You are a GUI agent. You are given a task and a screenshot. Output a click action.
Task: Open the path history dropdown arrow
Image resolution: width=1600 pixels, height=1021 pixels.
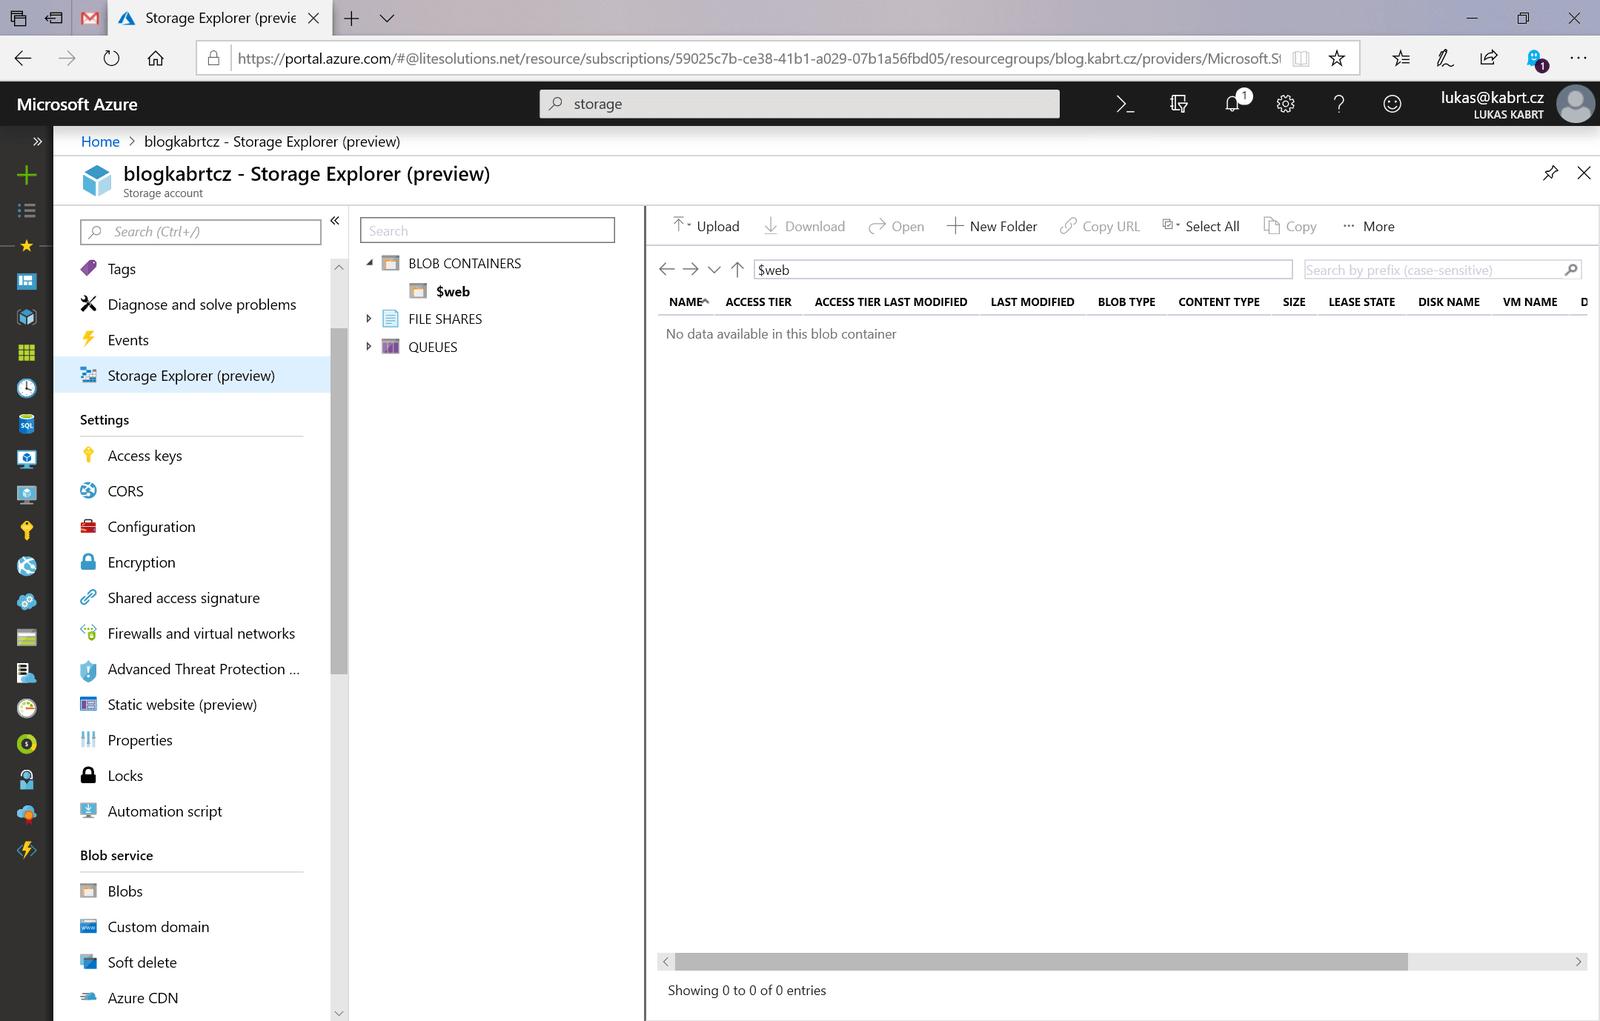(714, 269)
